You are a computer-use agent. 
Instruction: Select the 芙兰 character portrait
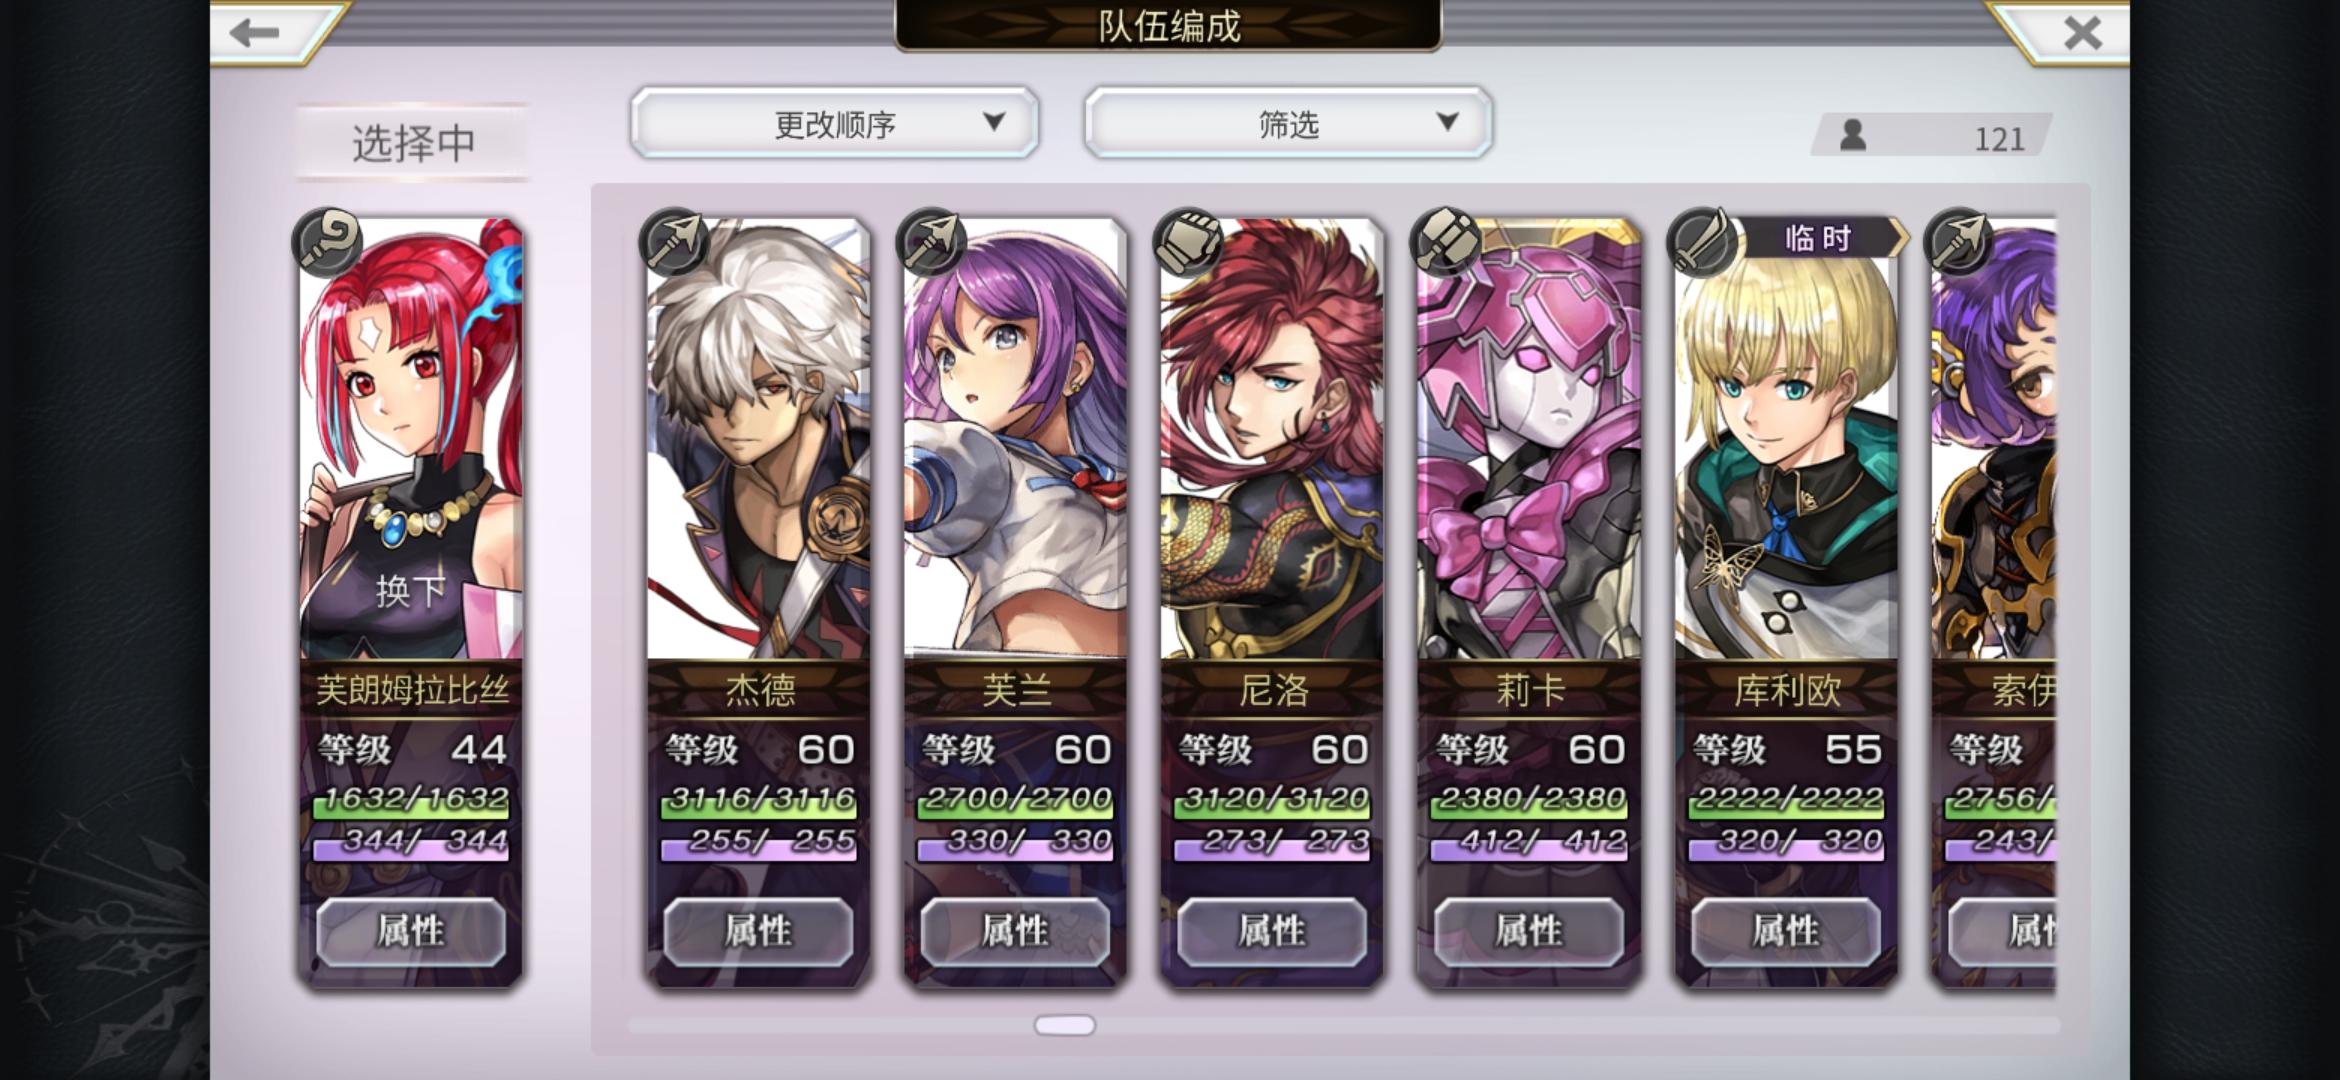tap(1015, 440)
